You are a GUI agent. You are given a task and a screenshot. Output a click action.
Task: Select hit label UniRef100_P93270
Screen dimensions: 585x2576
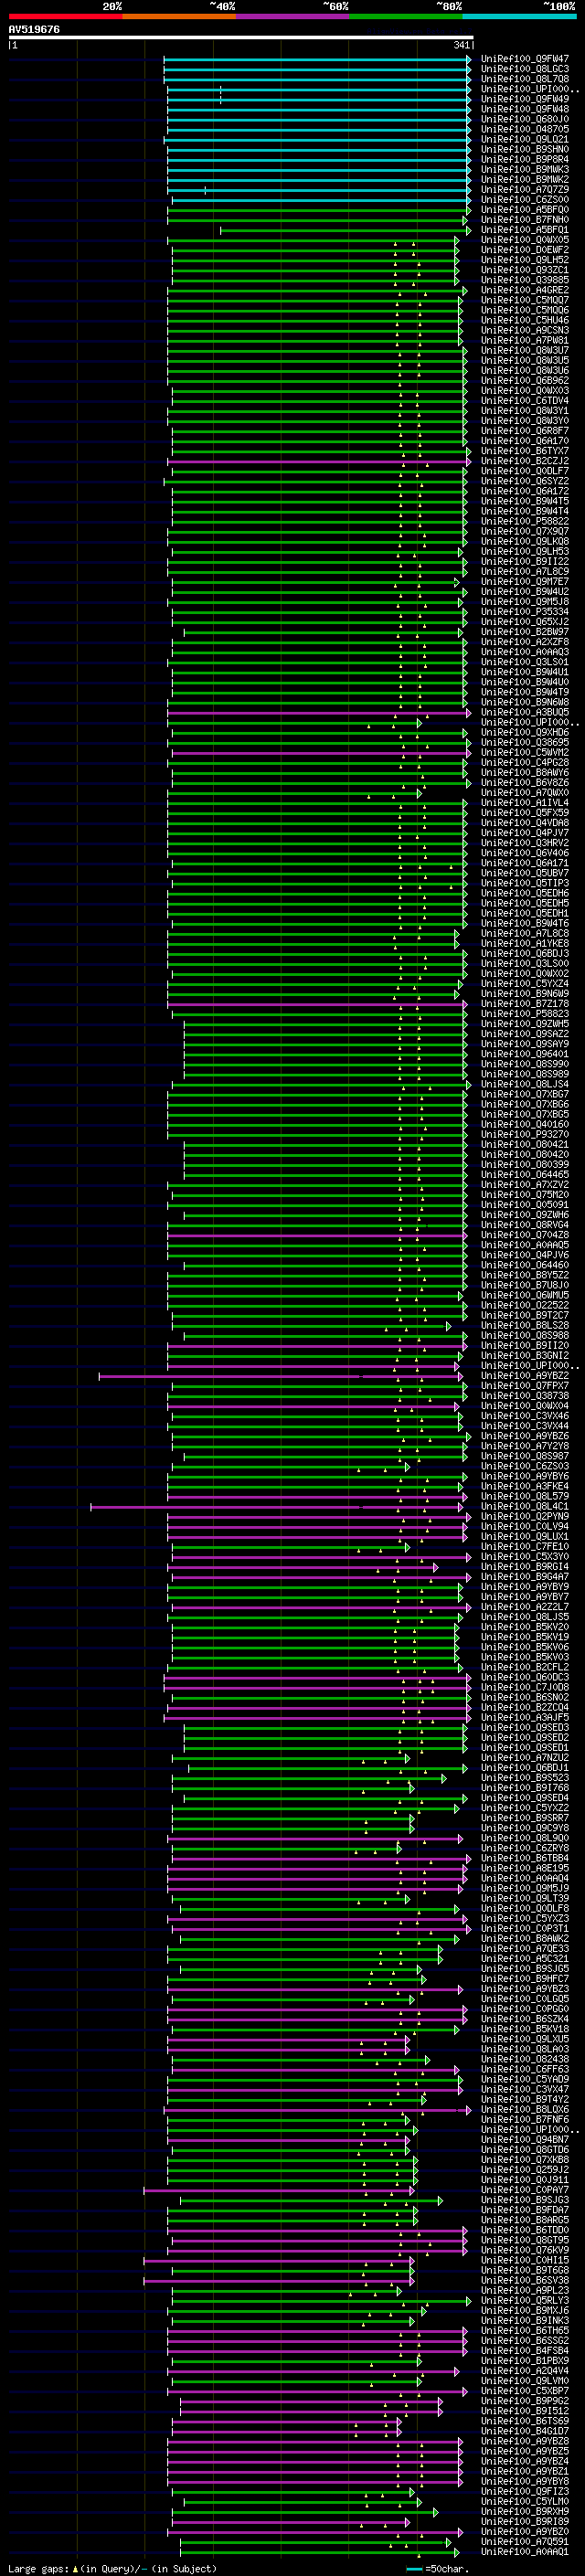525,1135
